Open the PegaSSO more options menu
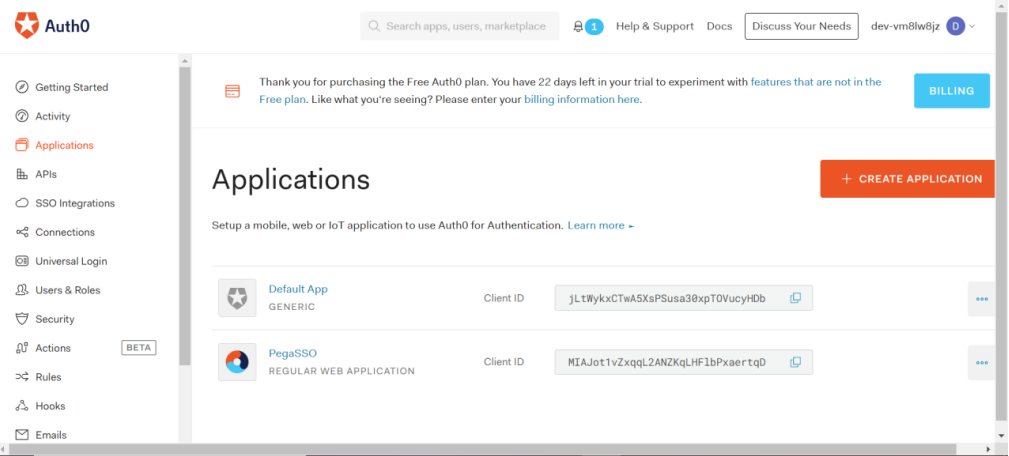This screenshot has width=1009, height=456. (x=981, y=363)
